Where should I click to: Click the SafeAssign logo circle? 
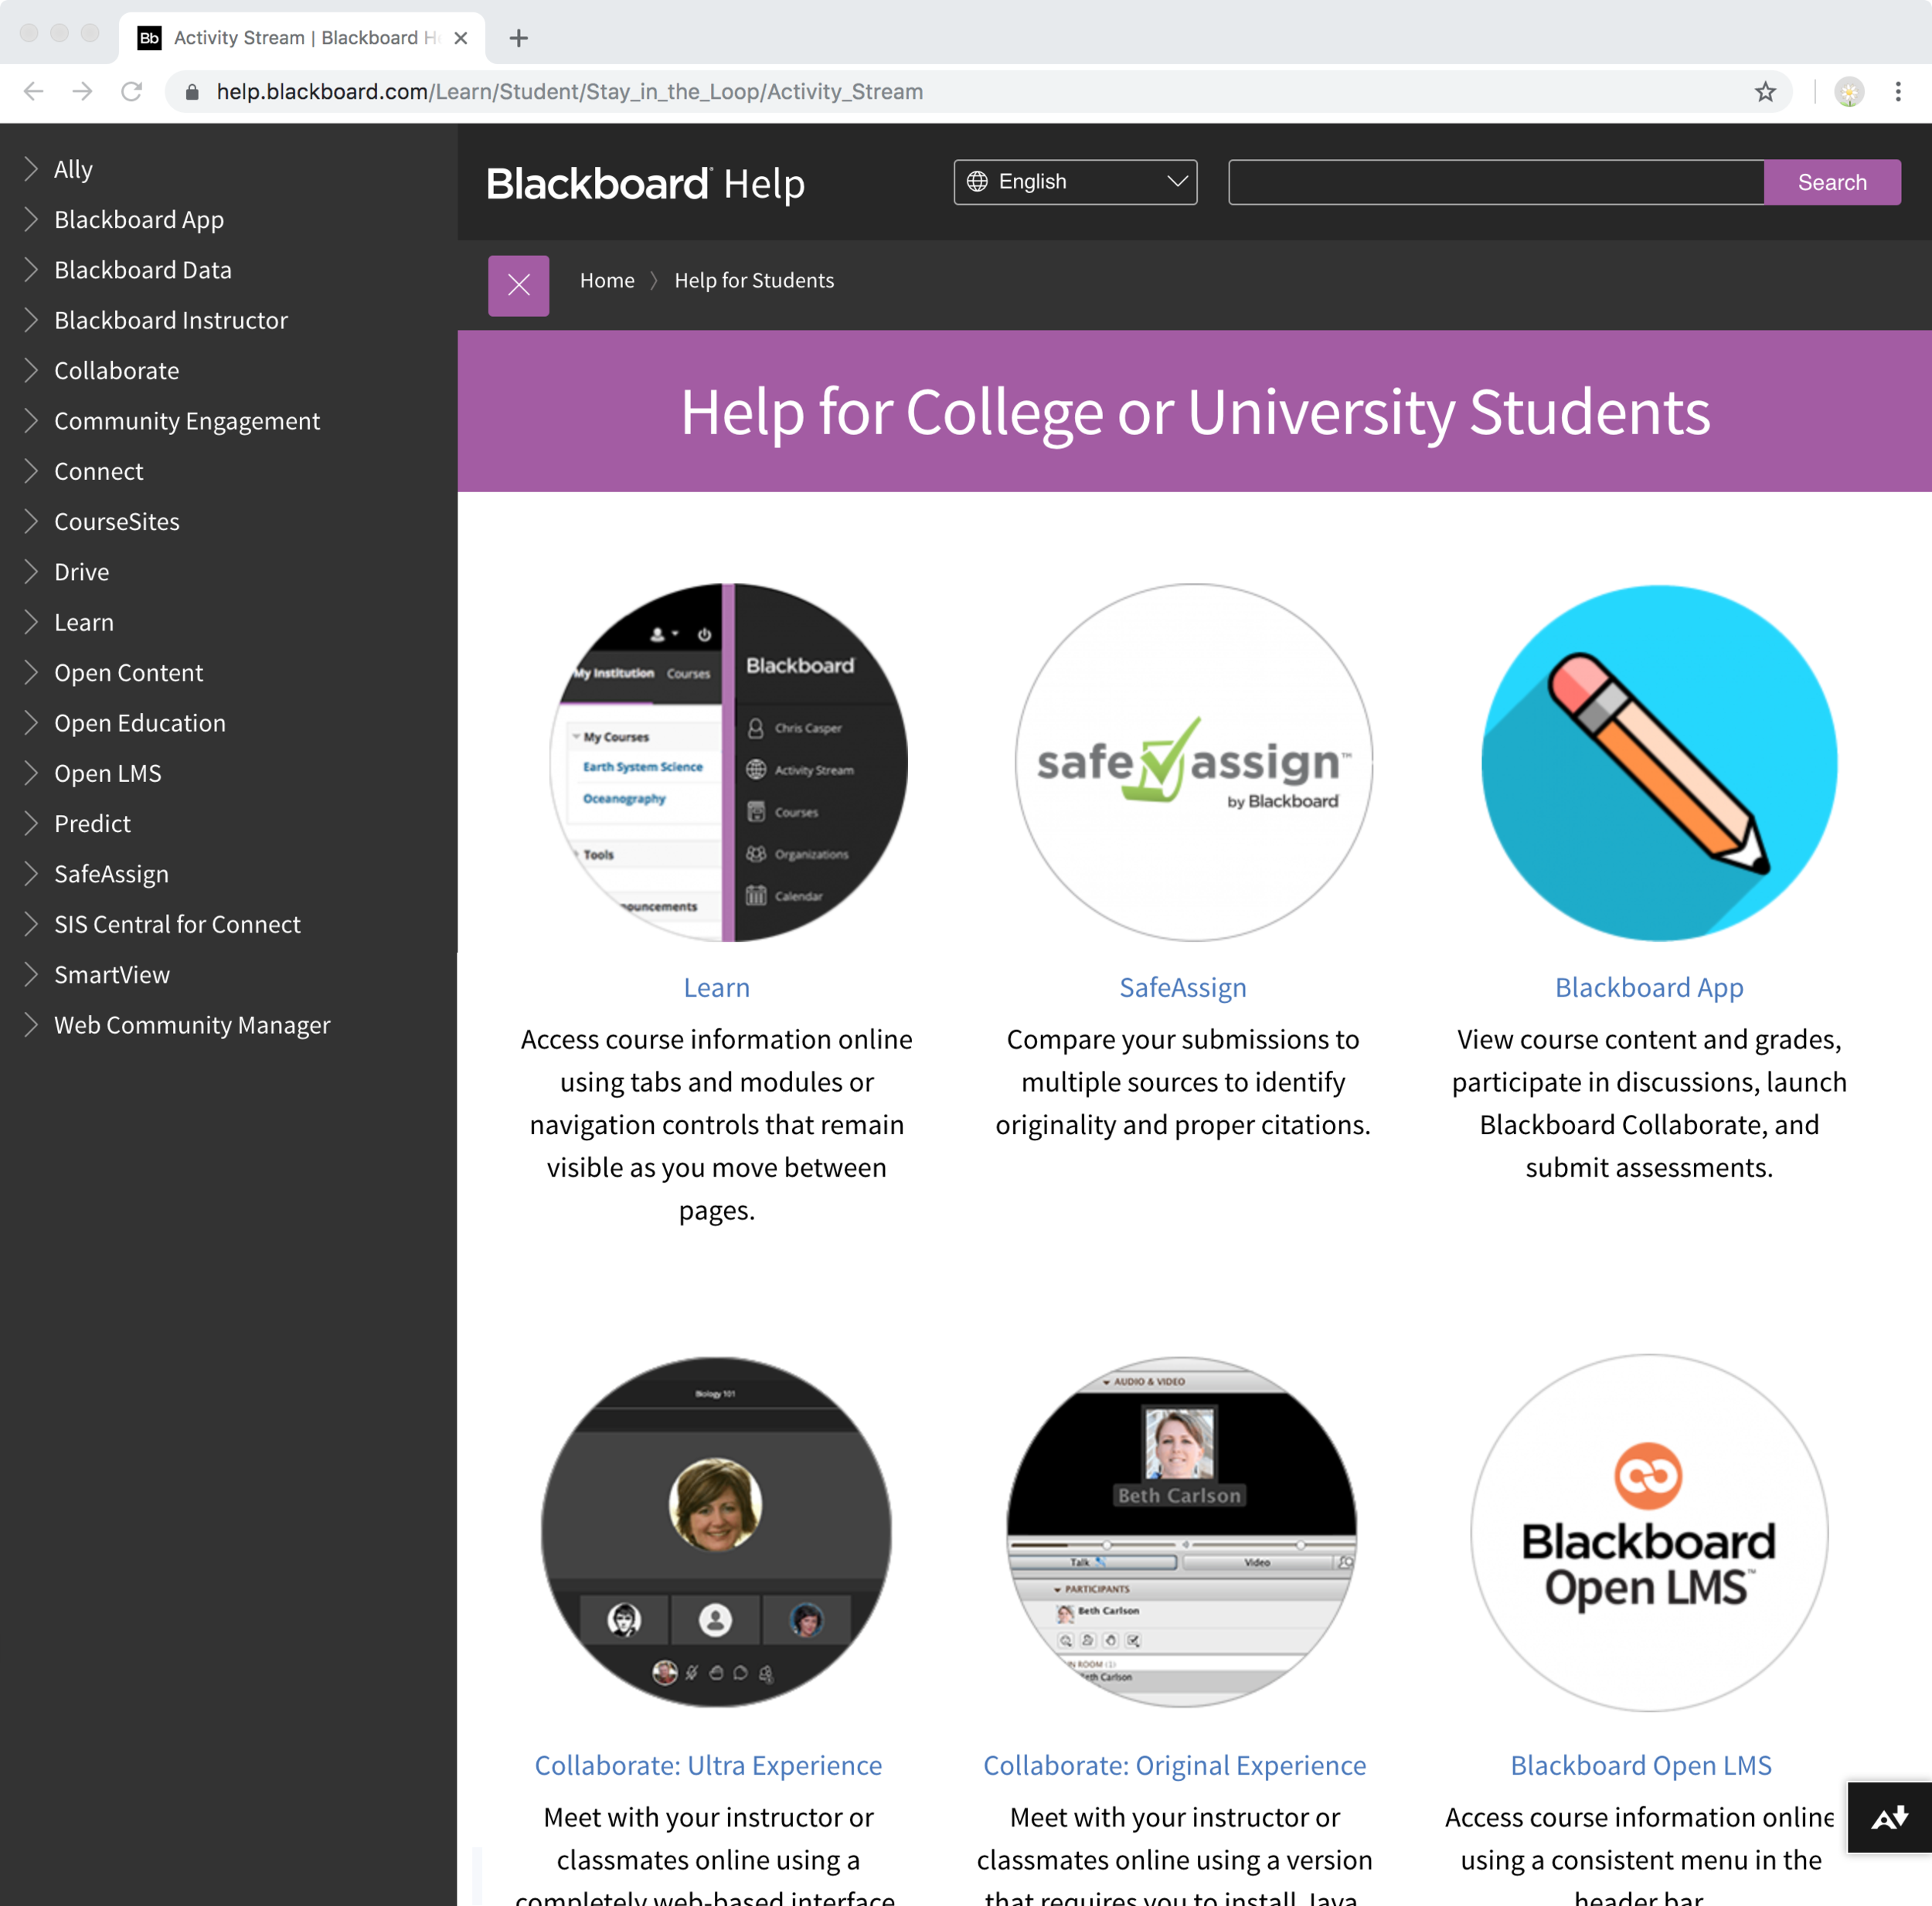(x=1193, y=762)
